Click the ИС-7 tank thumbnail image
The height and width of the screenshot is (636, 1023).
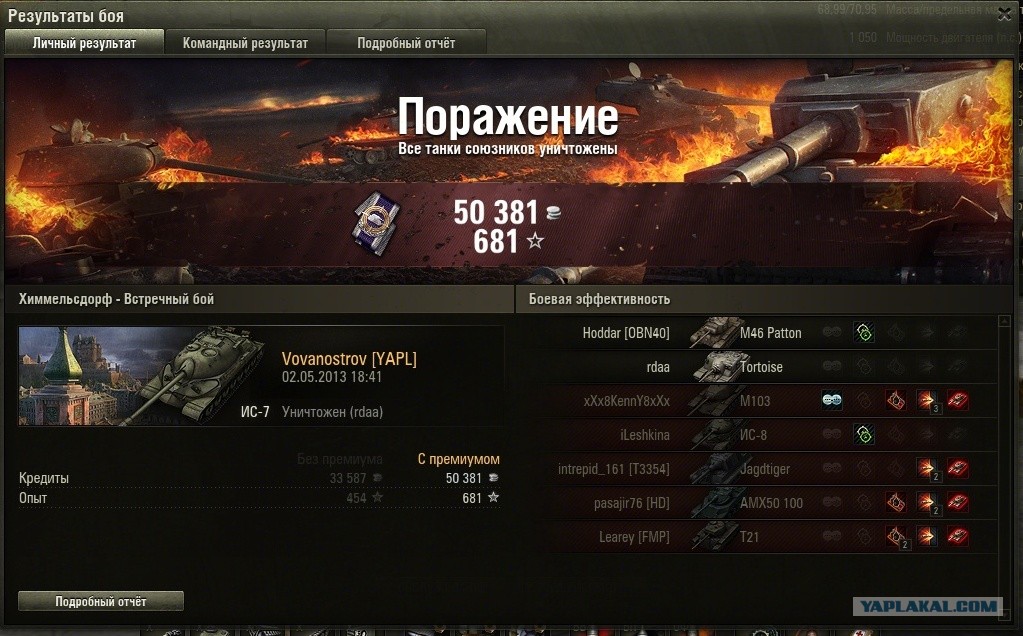(145, 376)
